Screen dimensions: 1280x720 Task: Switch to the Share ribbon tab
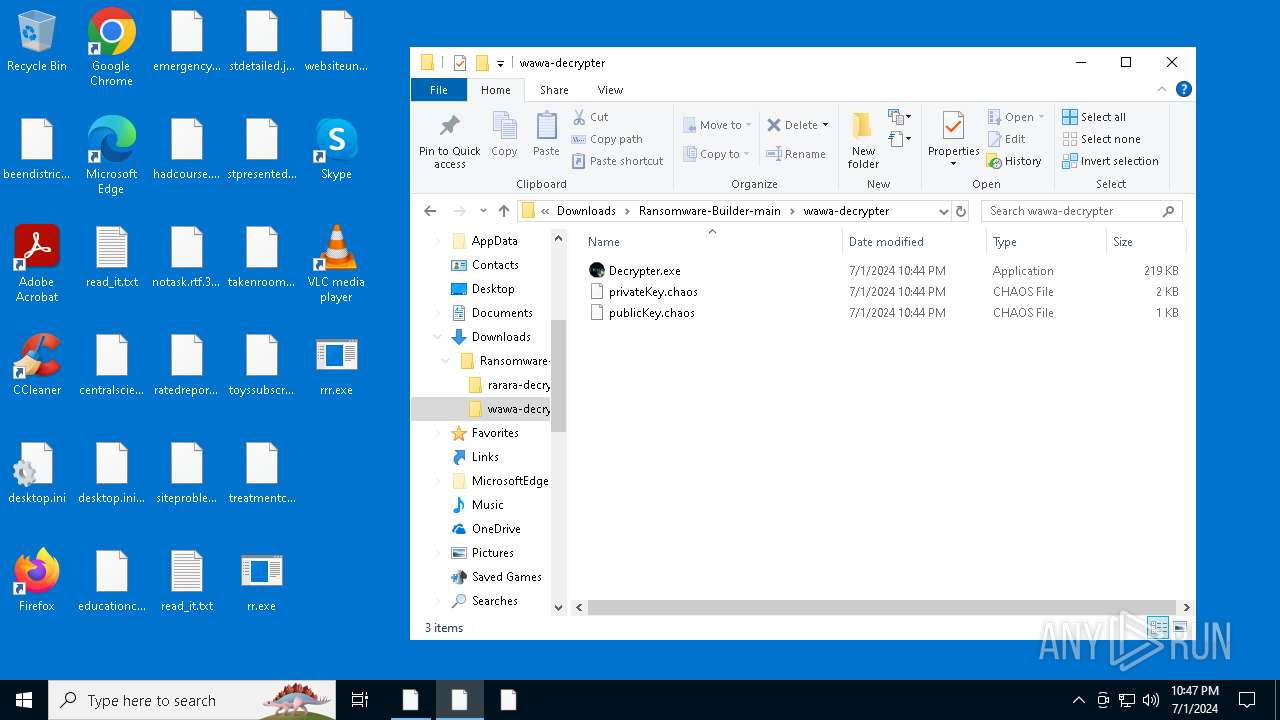click(554, 89)
